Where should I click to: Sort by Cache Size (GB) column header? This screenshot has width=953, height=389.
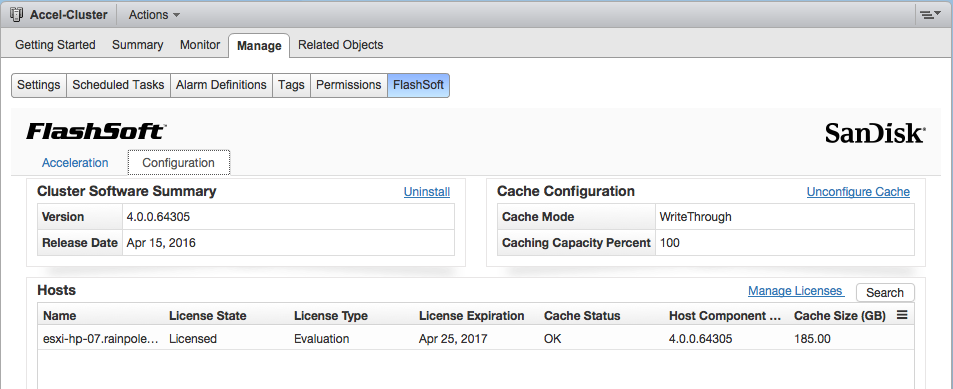click(x=840, y=315)
